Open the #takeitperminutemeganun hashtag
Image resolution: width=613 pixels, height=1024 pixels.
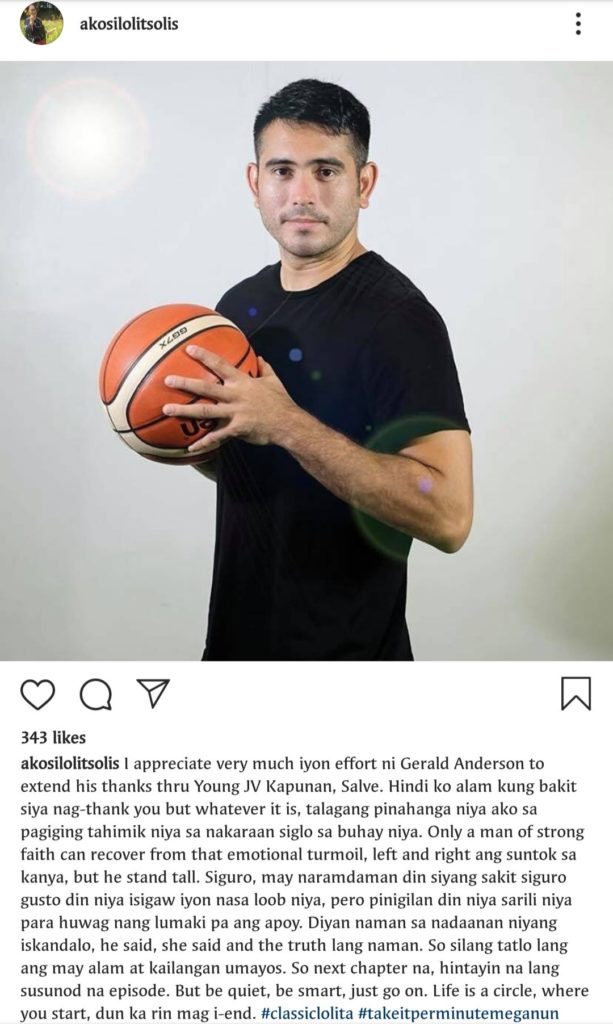(x=458, y=1014)
